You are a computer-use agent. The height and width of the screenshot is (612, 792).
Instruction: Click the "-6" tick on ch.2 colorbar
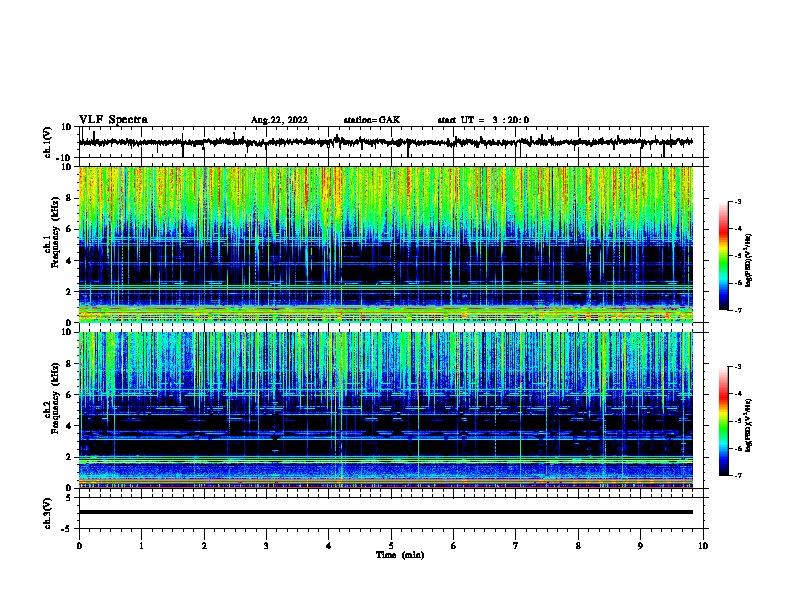click(737, 448)
